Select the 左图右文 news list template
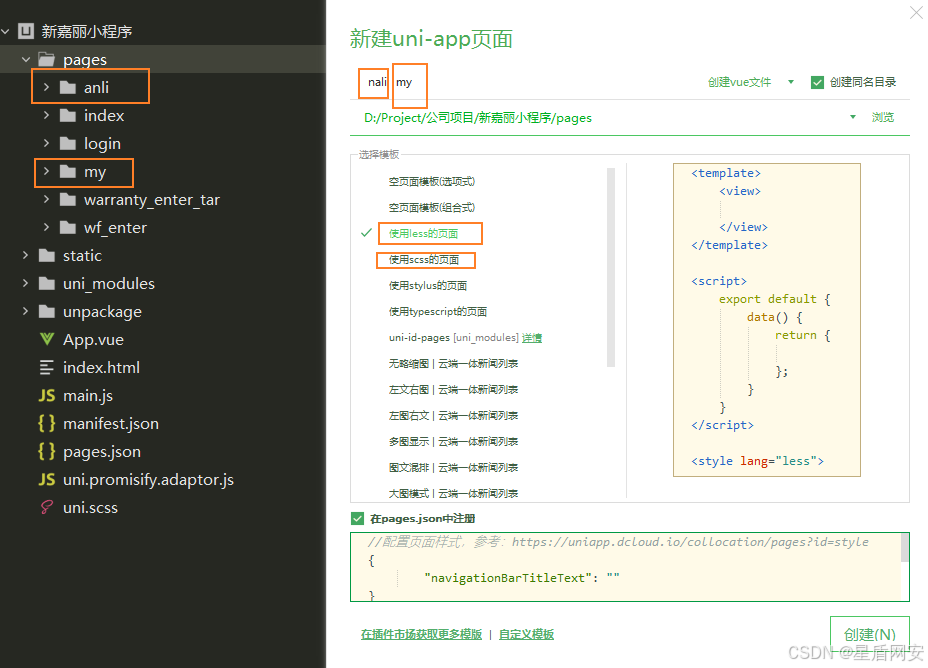 [453, 416]
